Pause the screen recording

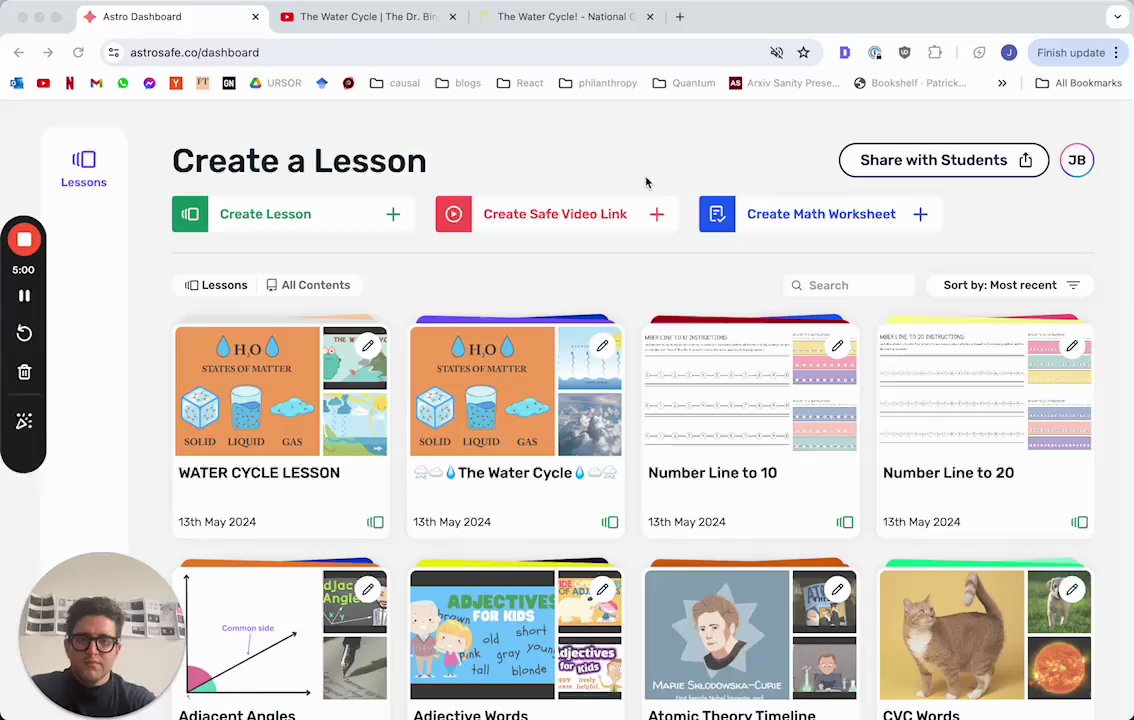click(x=24, y=296)
